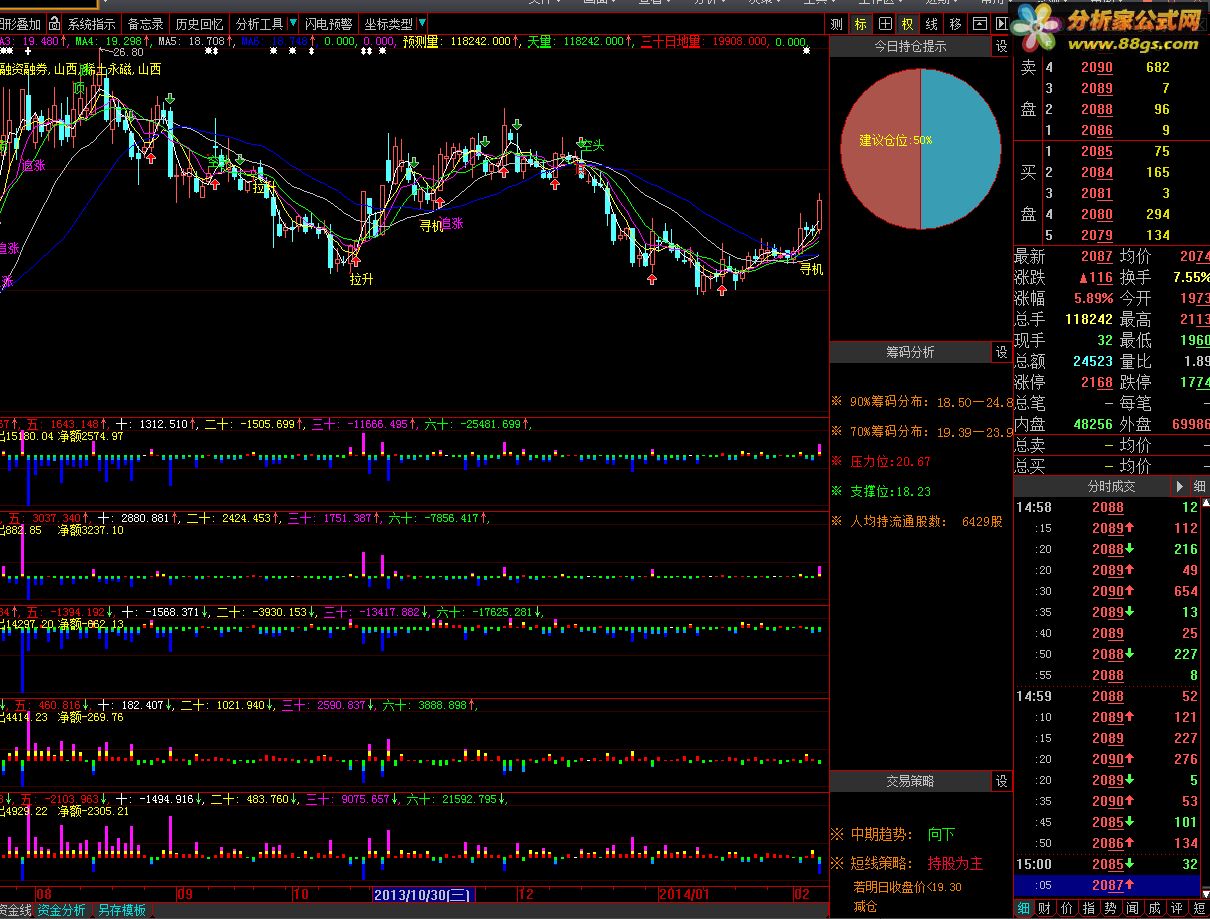
Task: Click the 筹码分析 panel header
Action: pos(910,352)
